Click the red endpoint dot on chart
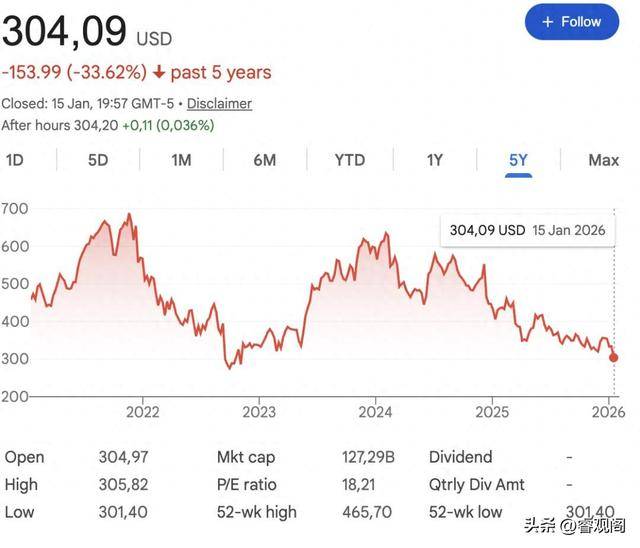The image size is (640, 548). (613, 357)
